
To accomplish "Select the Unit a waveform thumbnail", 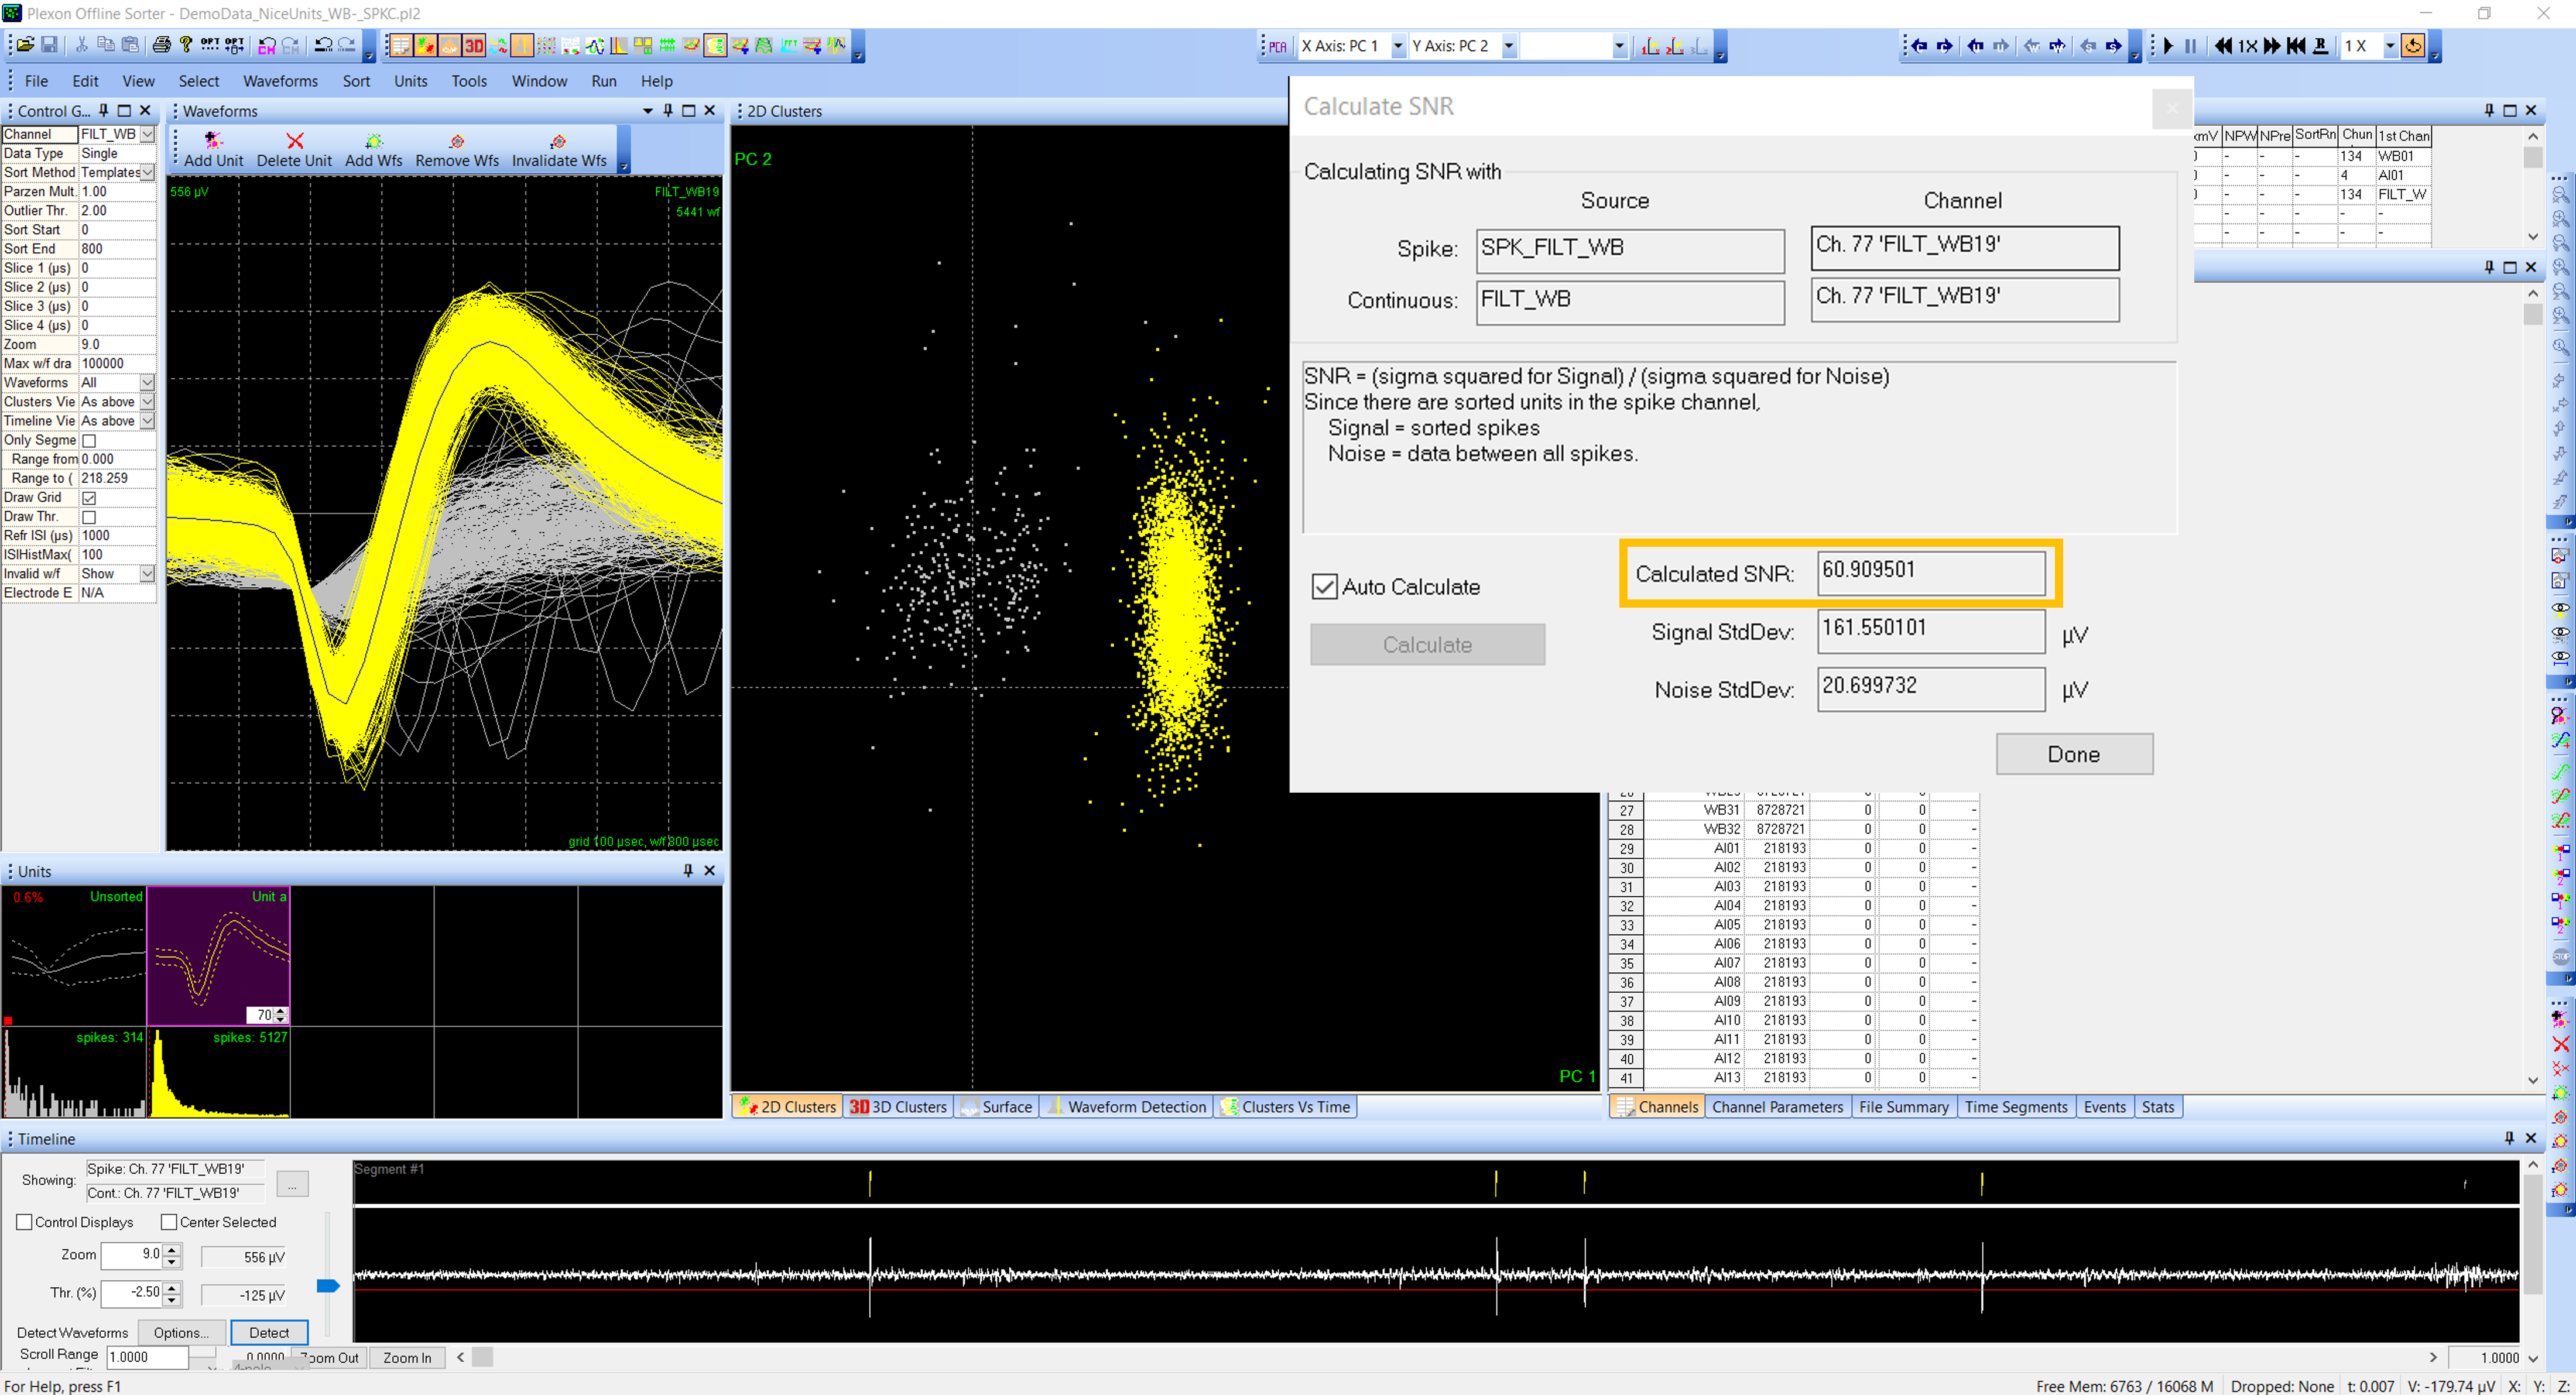I will [219, 955].
